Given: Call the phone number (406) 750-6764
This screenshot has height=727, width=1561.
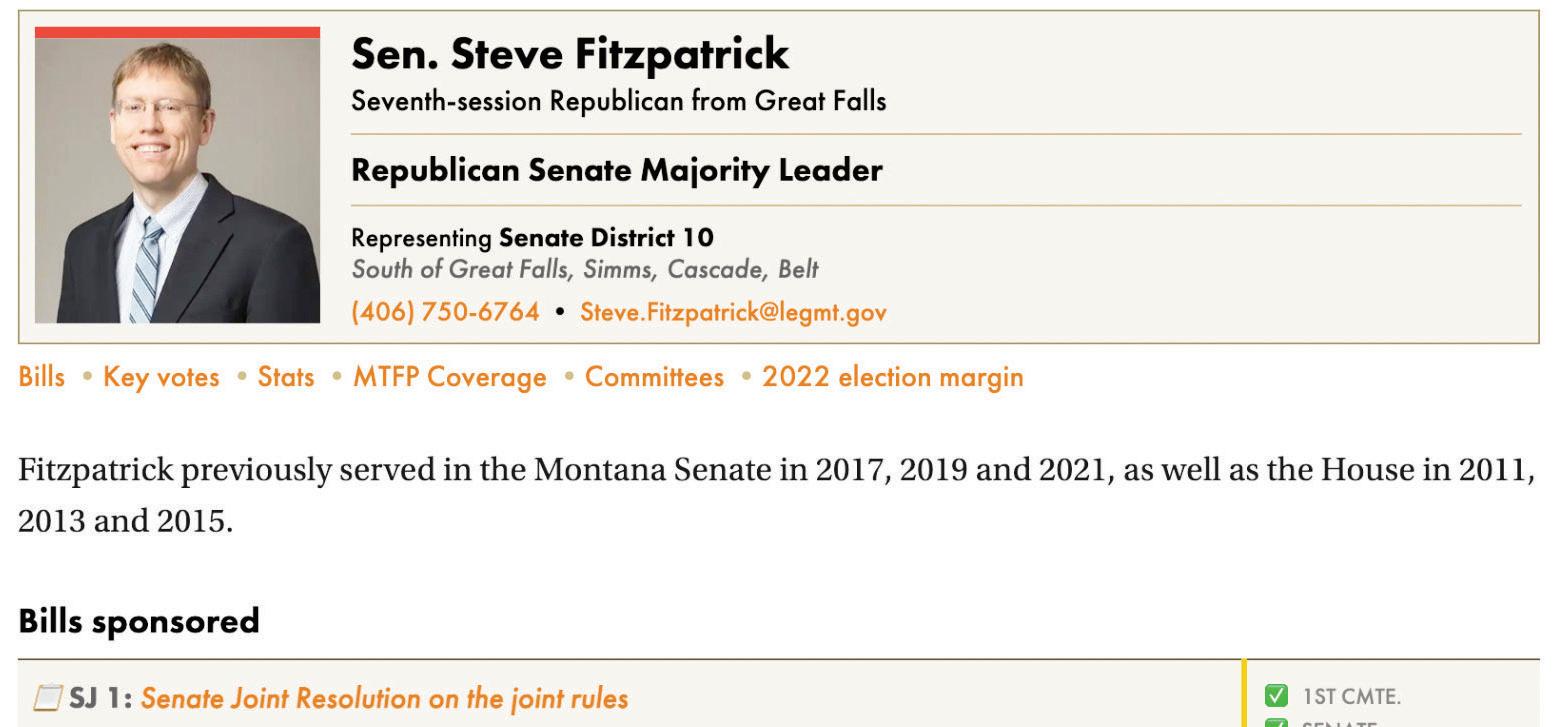Looking at the screenshot, I should click(445, 312).
